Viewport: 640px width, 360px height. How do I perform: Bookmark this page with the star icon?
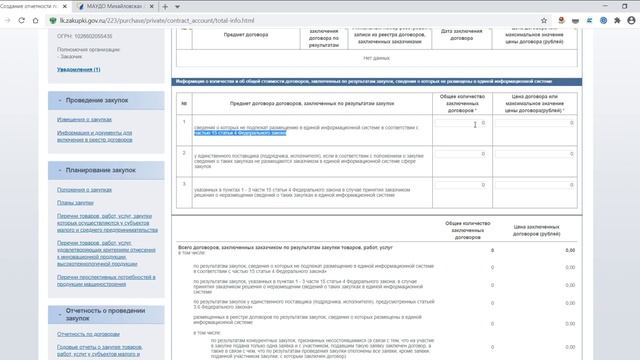pyautogui.click(x=544, y=20)
